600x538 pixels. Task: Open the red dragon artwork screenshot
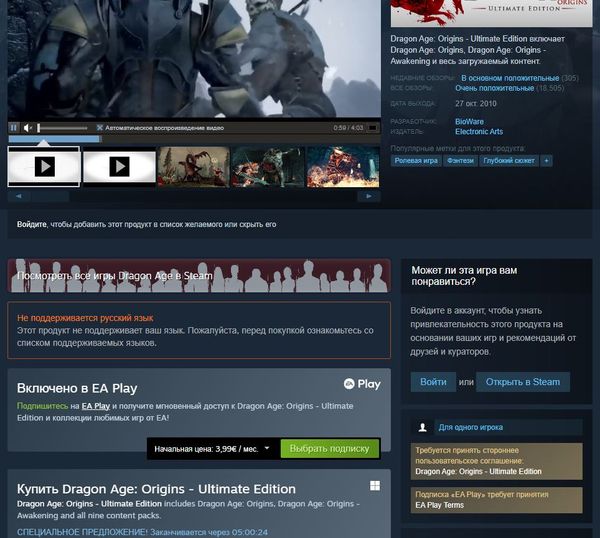[194, 167]
